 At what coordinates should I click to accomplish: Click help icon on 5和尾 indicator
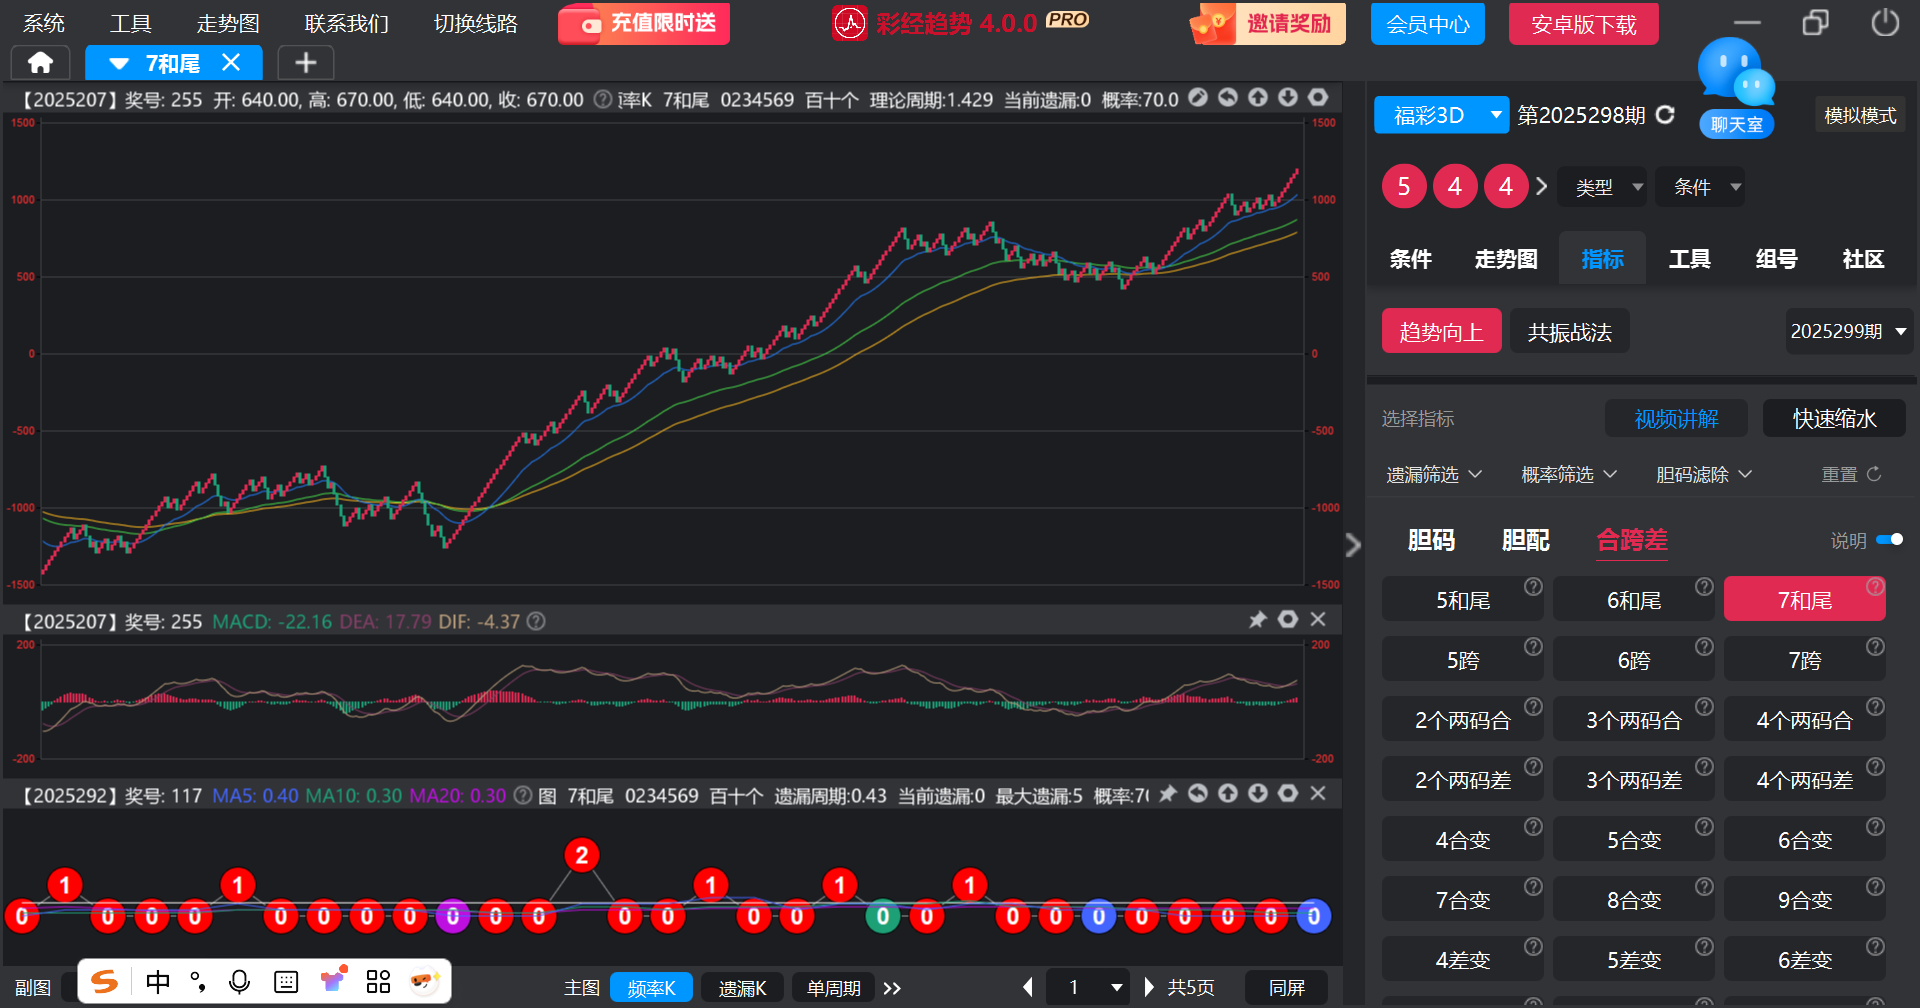[1533, 587]
